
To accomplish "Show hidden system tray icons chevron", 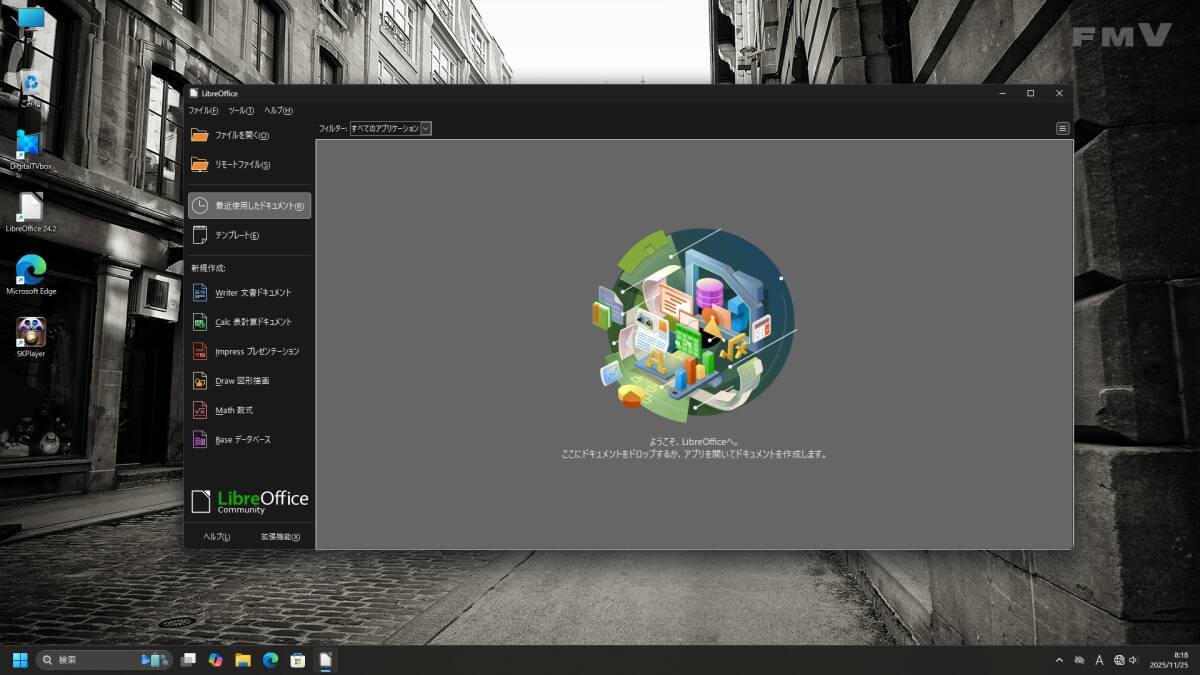I will point(1059,660).
